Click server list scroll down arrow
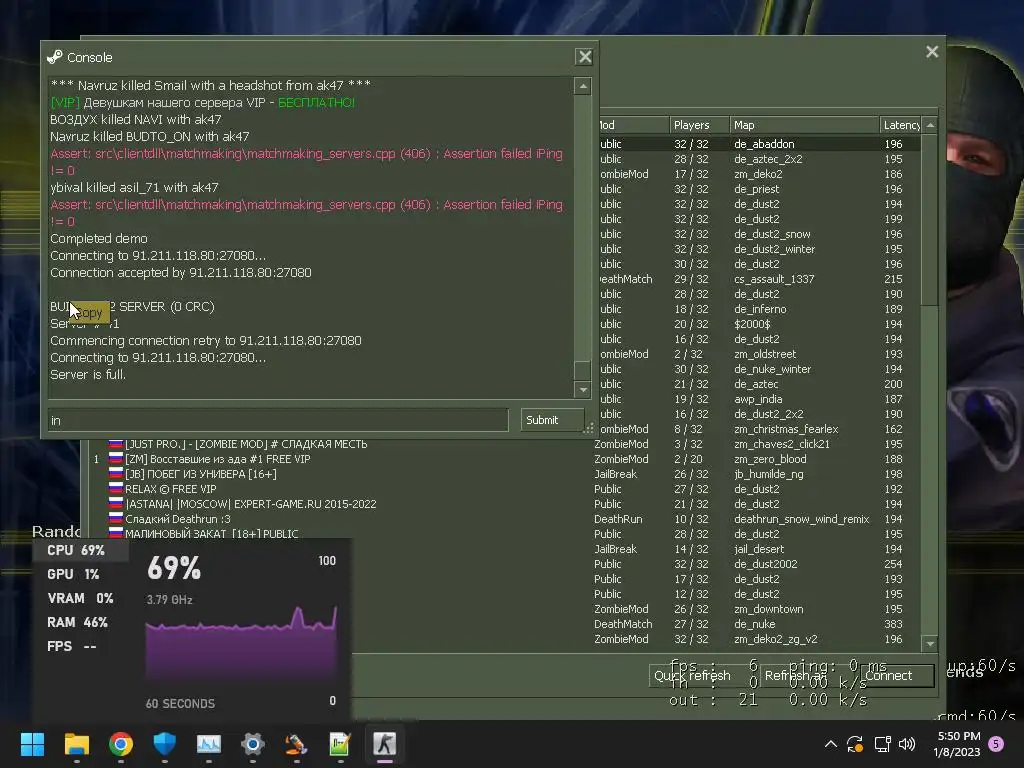The image size is (1024, 768). tap(931, 643)
